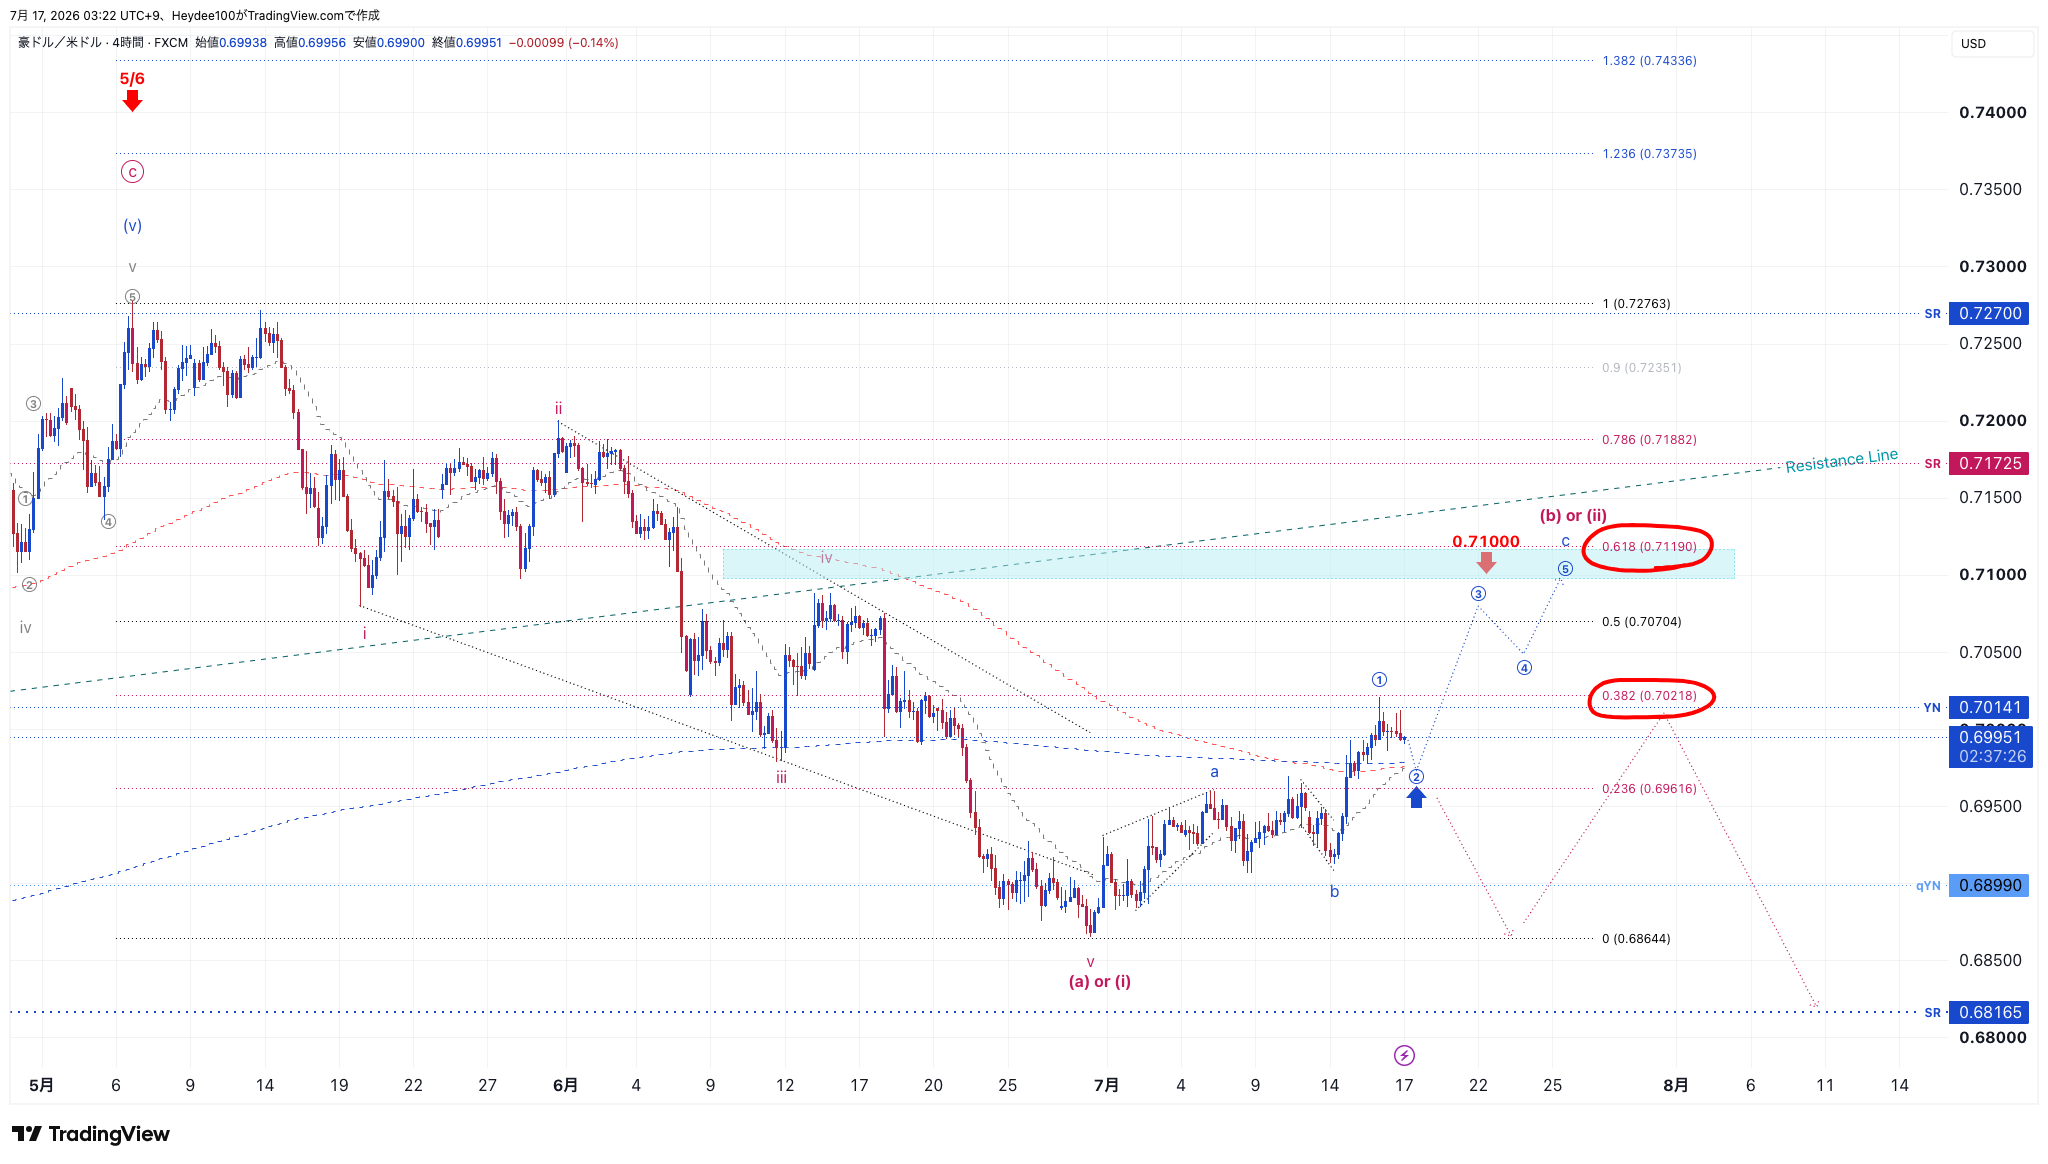Image resolution: width=2048 pixels, height=1164 pixels.
Task: Select the blue circled 4 wave marker
Action: tap(1524, 667)
